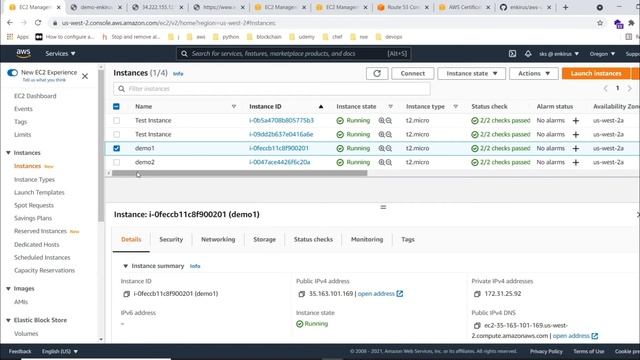Copy the Public IPv4 address

coord(302,294)
